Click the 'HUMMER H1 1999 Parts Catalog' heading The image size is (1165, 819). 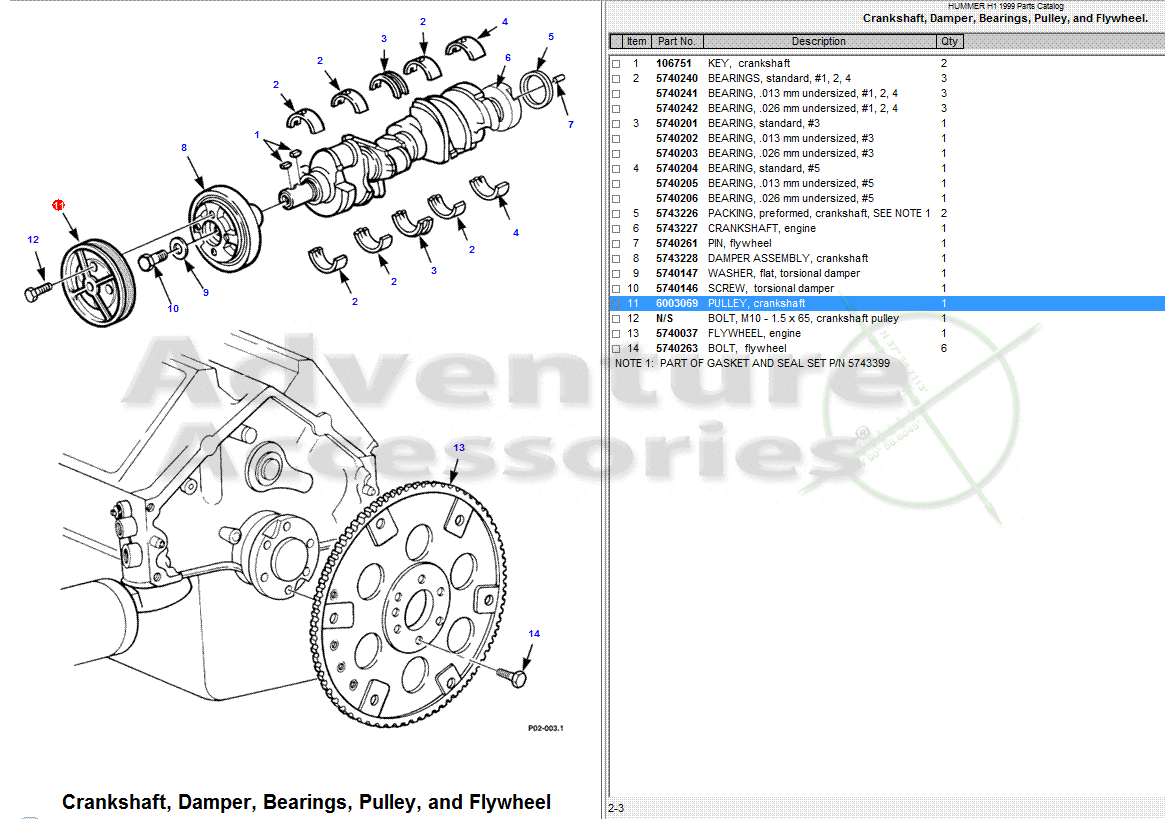[x=1005, y=6]
